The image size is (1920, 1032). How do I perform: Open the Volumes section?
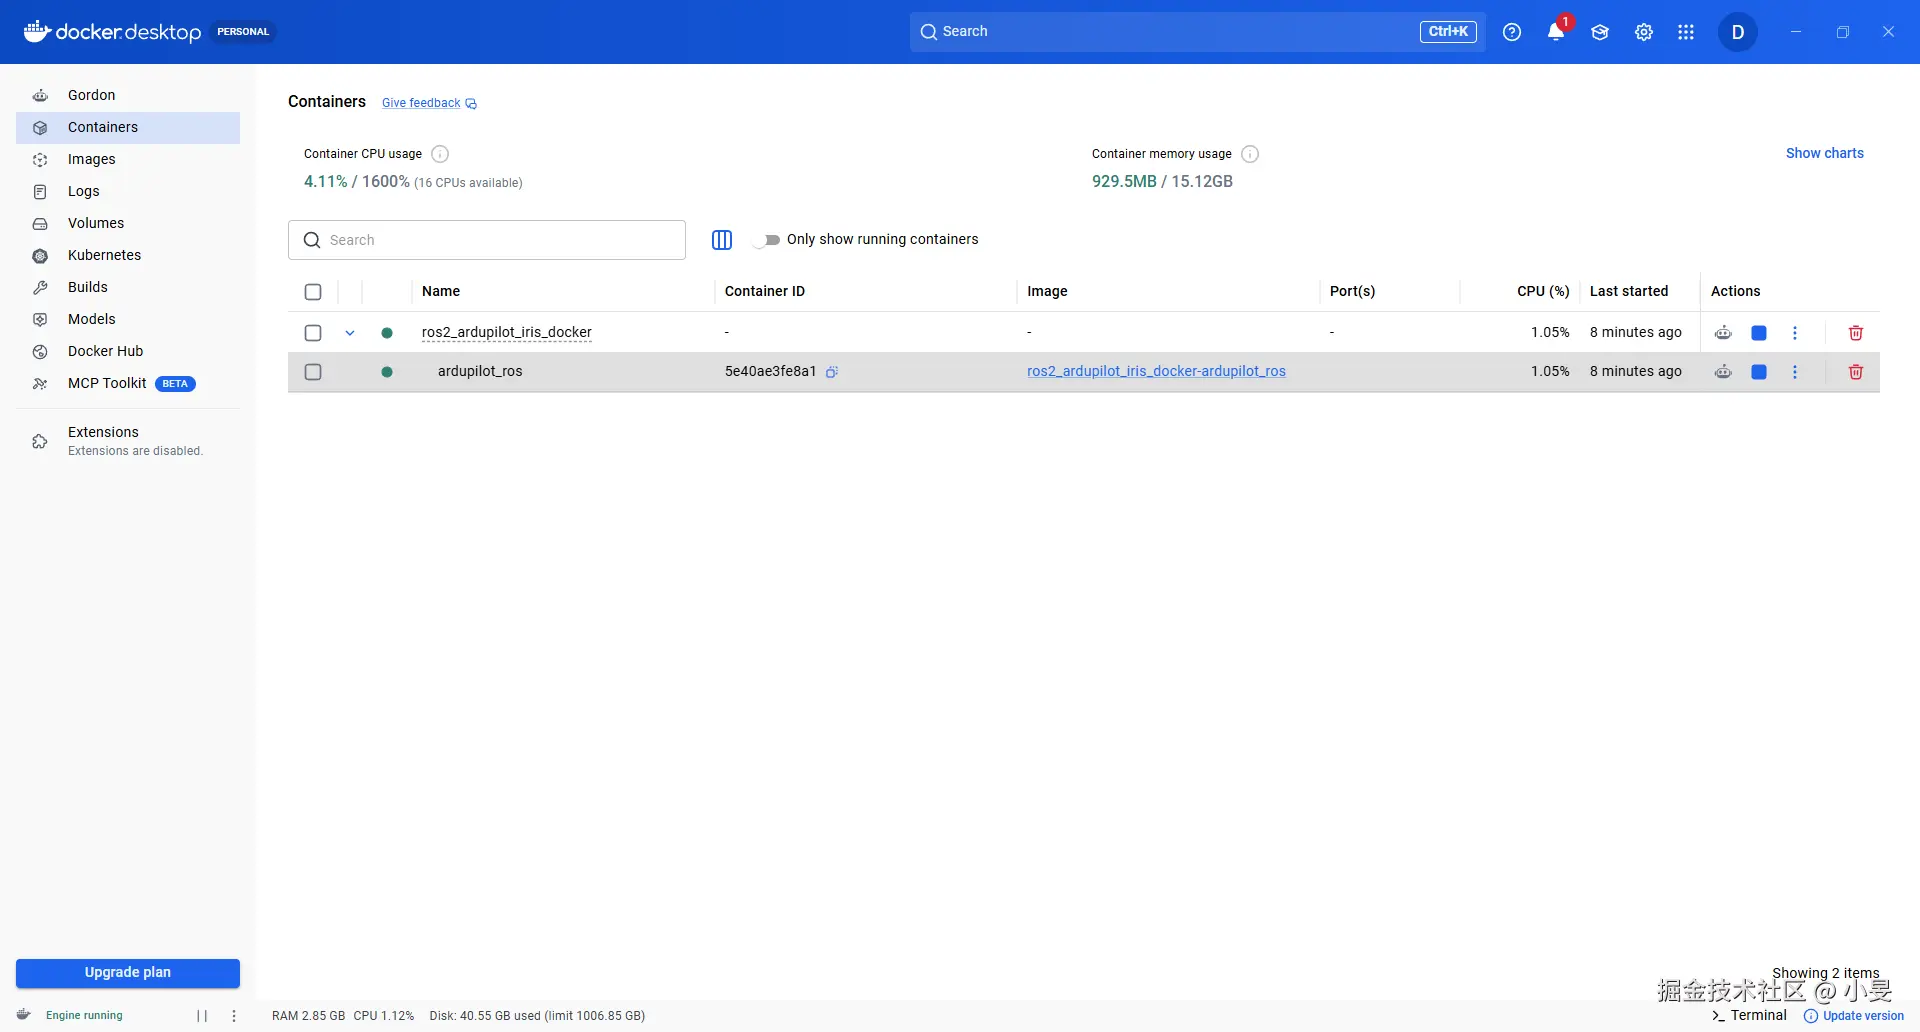click(x=128, y=223)
